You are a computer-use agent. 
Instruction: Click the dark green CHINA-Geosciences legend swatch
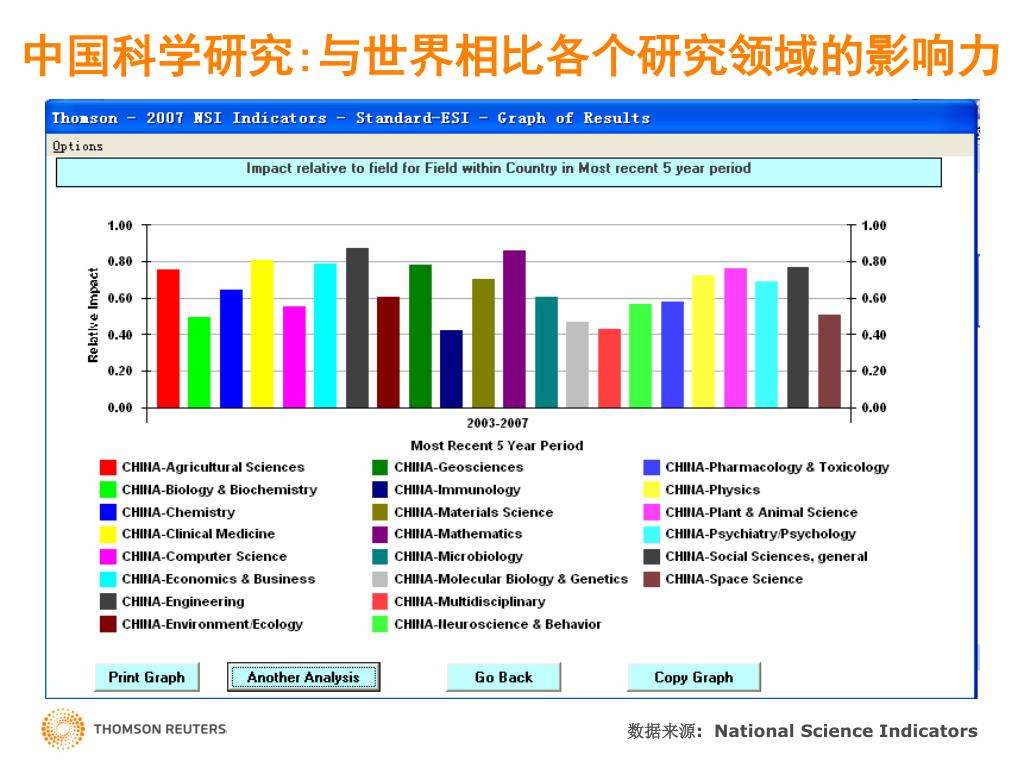pos(380,467)
